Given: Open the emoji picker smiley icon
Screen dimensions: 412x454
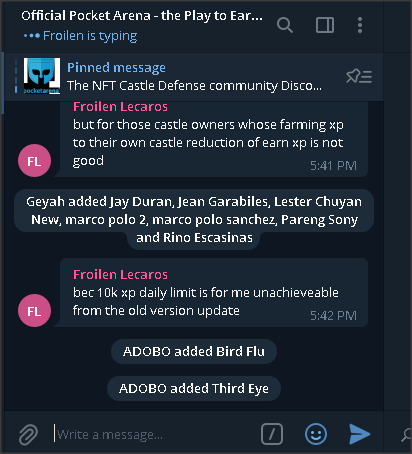Looking at the screenshot, I should 316,434.
